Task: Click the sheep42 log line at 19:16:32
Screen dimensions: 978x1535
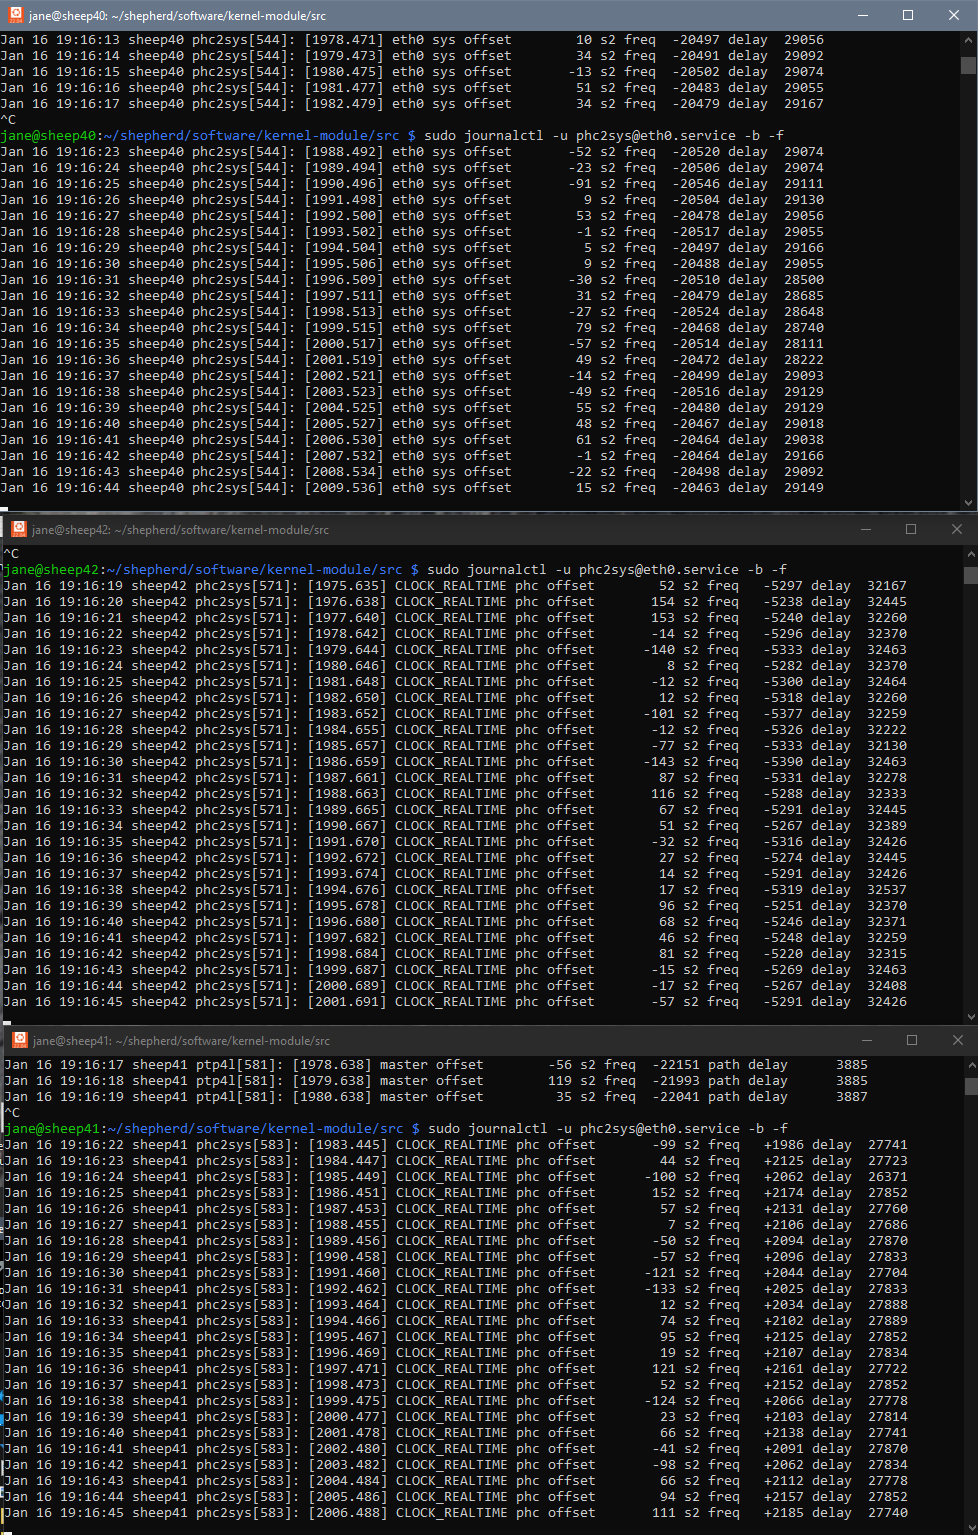Action: tap(455, 794)
